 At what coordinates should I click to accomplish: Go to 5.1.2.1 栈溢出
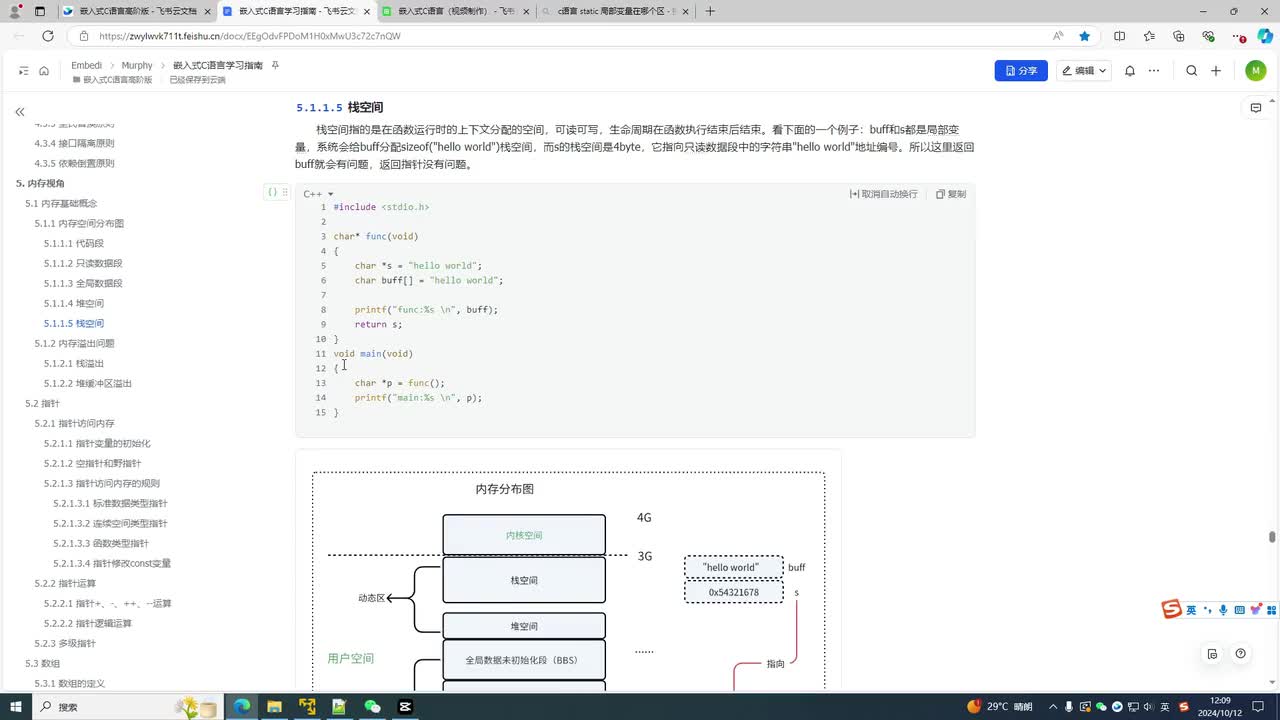(x=74, y=363)
